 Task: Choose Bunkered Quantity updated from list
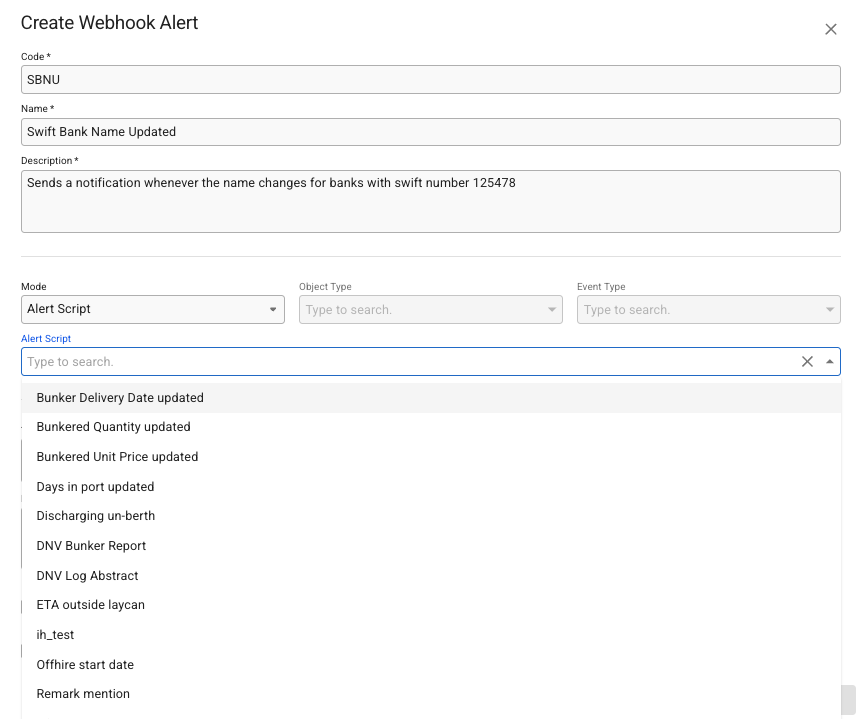click(x=113, y=427)
